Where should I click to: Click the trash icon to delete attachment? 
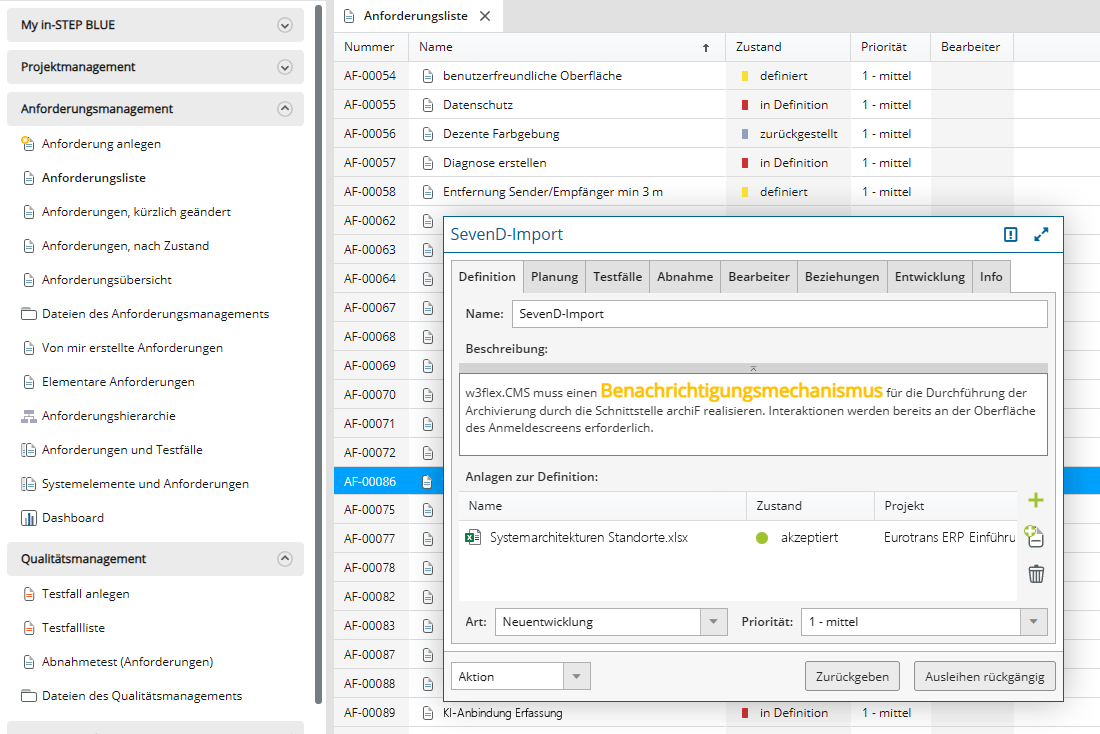tap(1036, 574)
